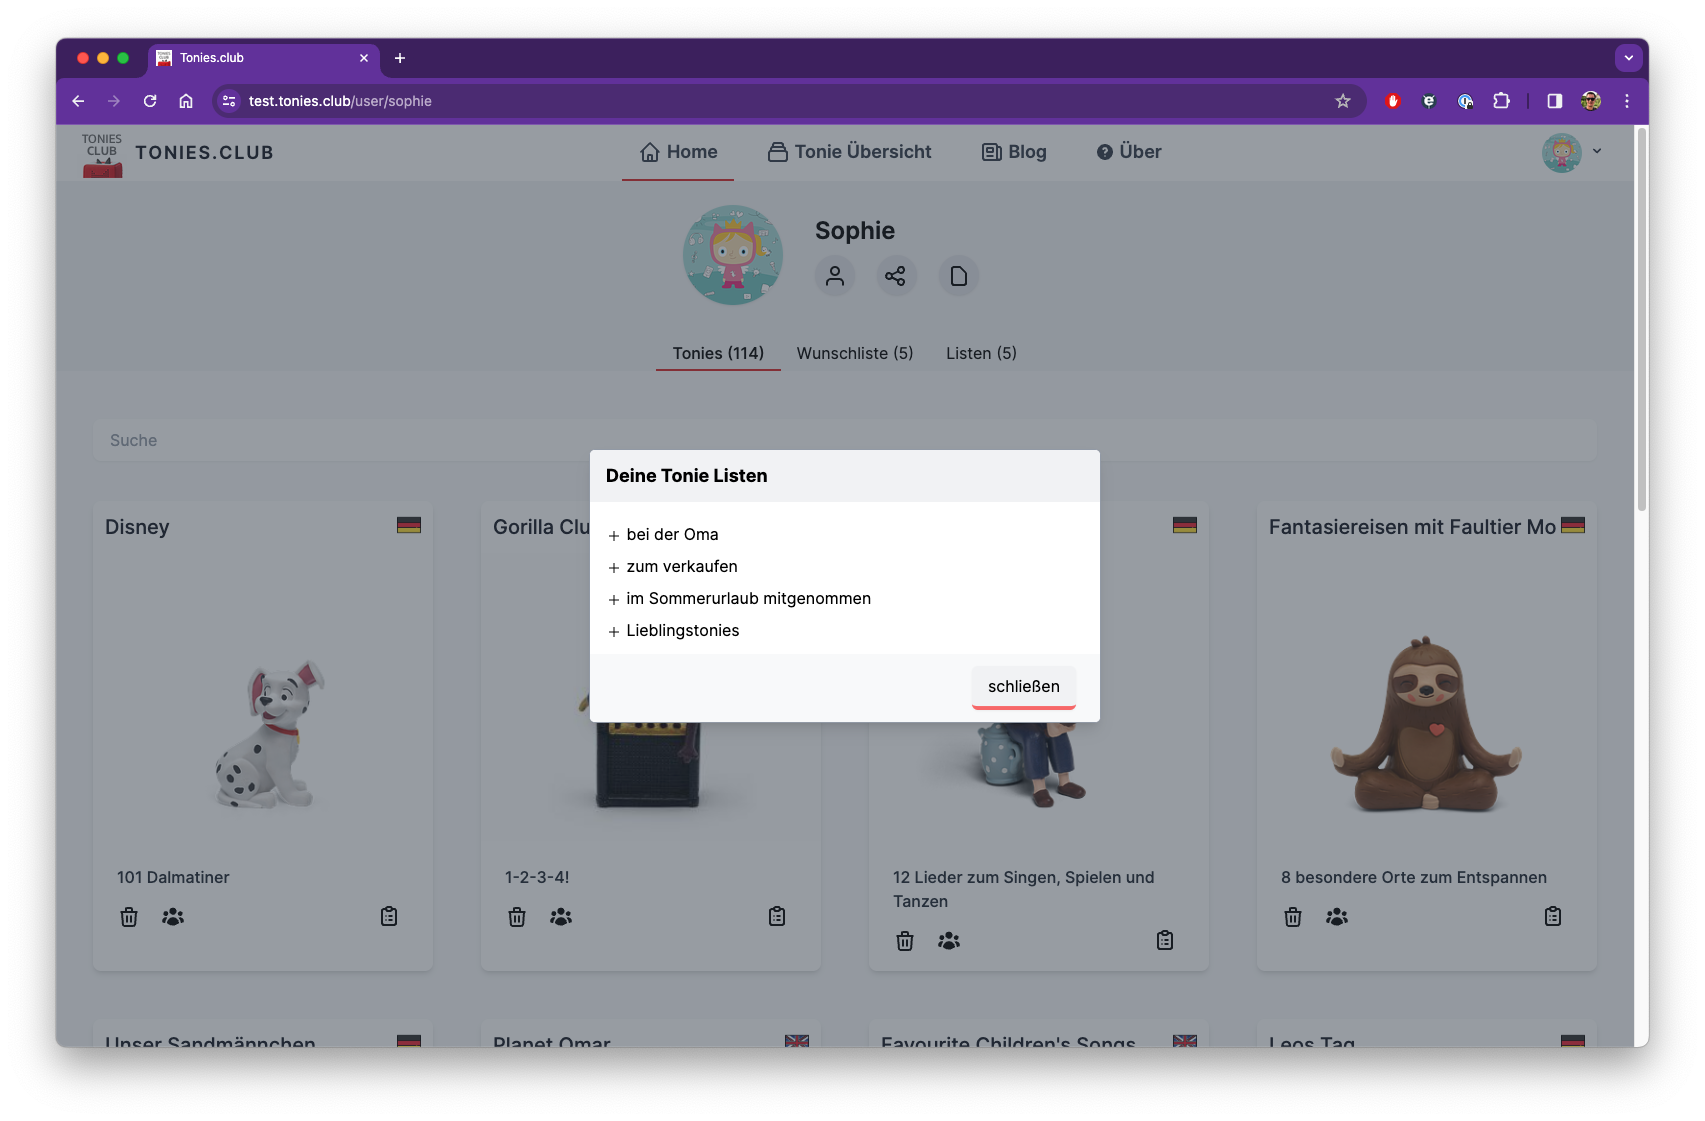
Task: Click clipboard icon on 12 Lieder zum Singen card
Action: coord(1165,940)
